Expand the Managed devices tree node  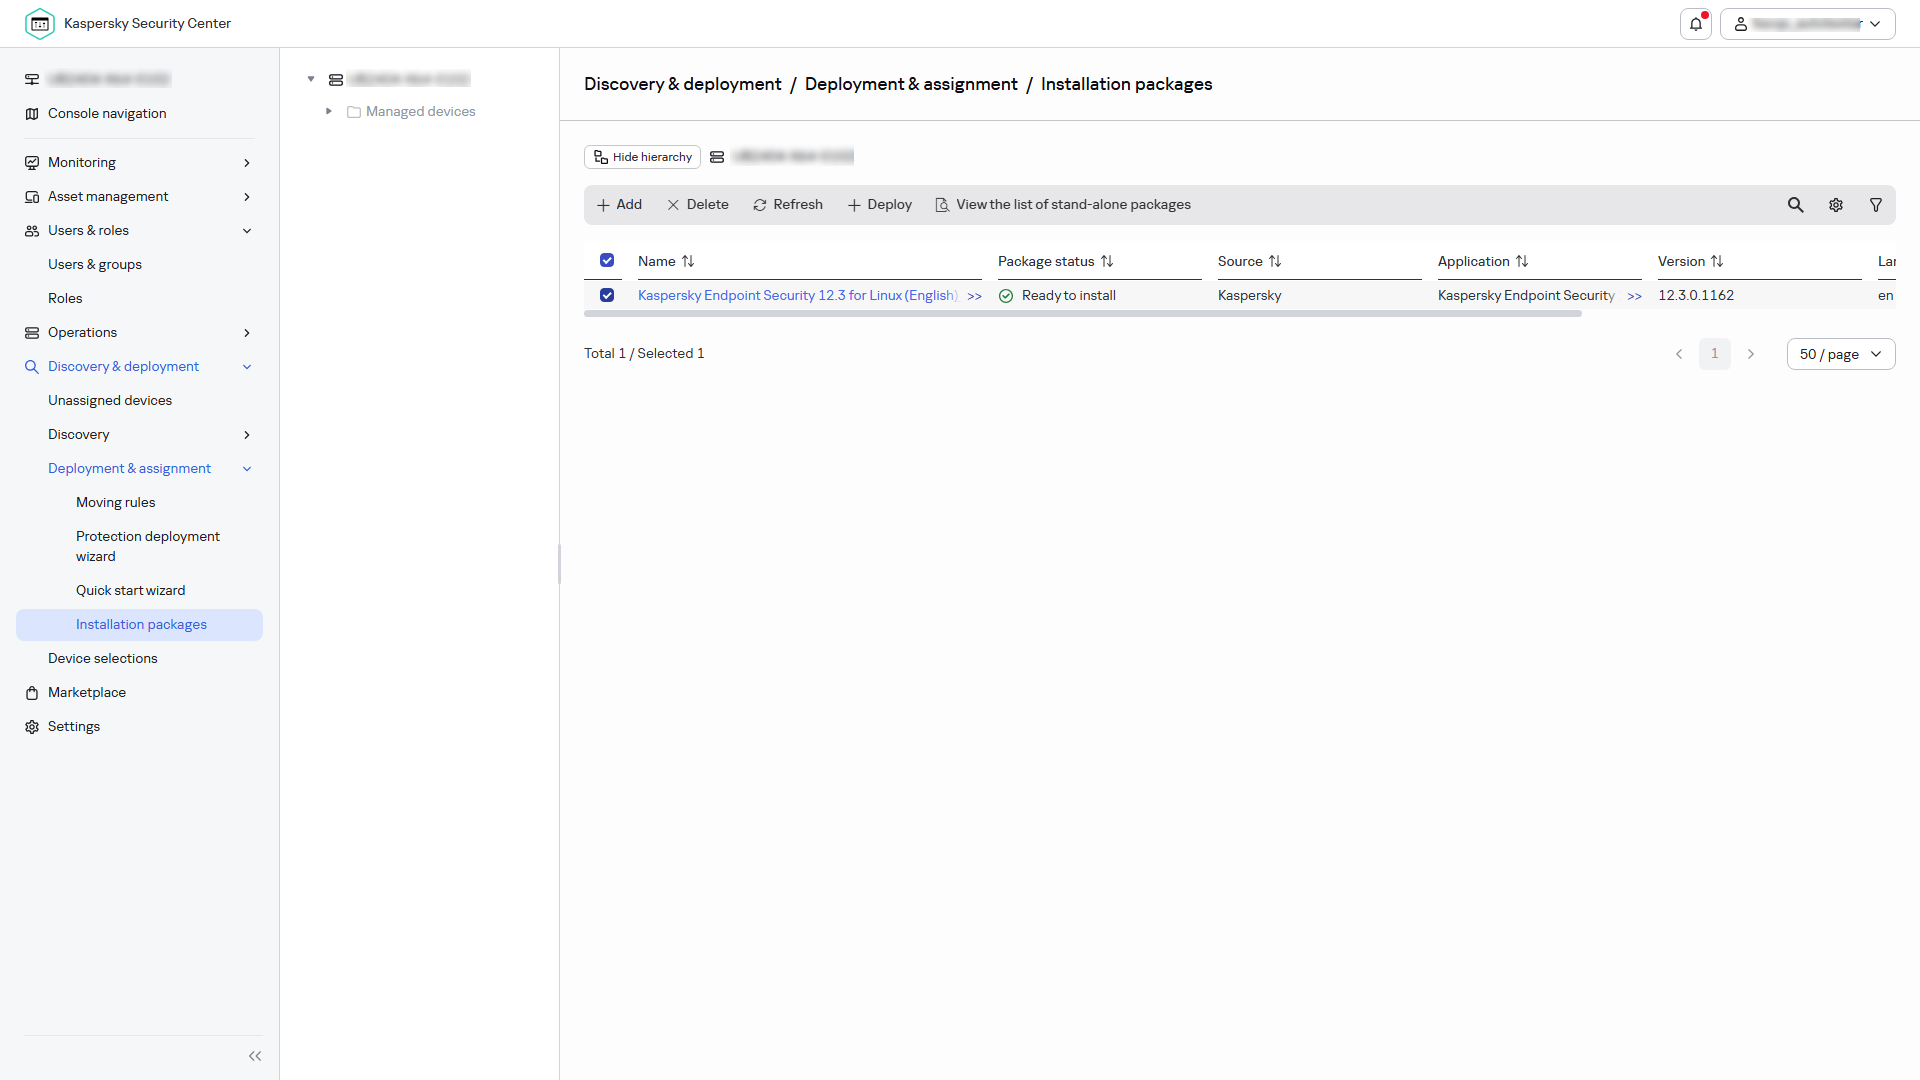pyautogui.click(x=329, y=111)
